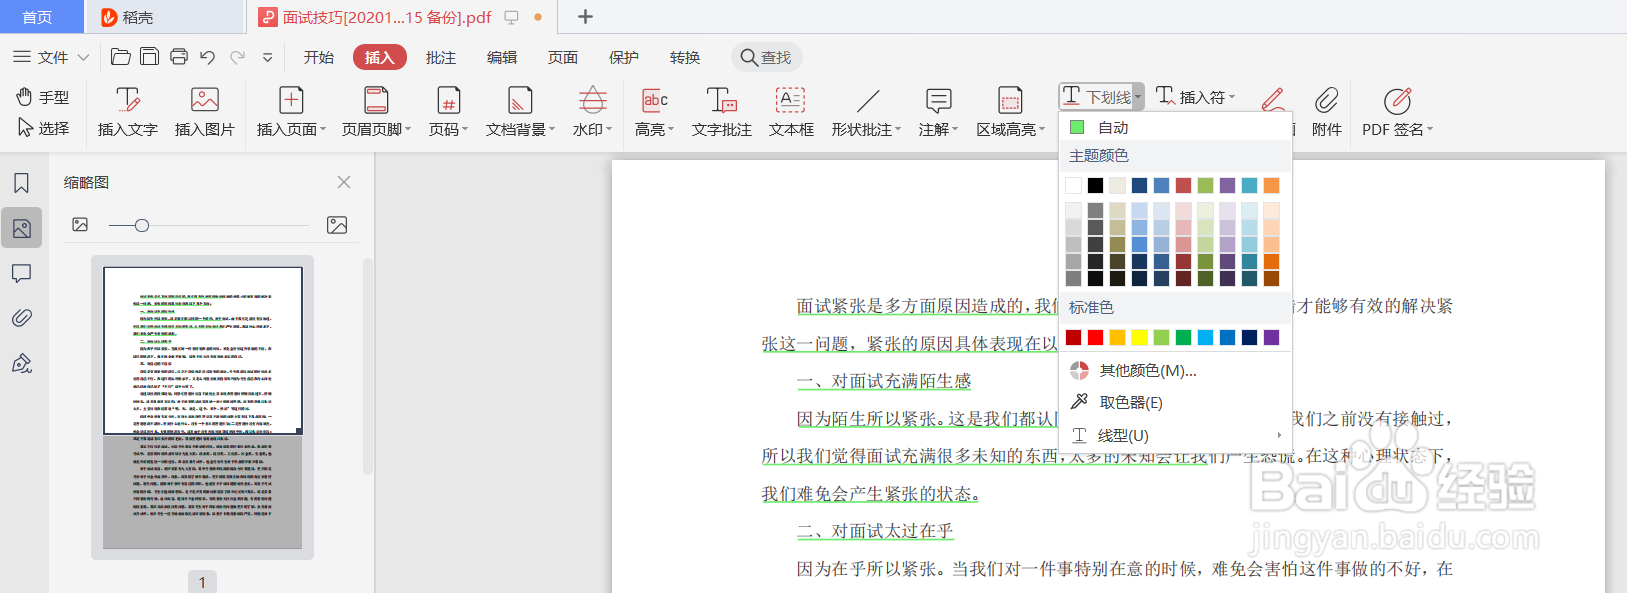Open the quick access toolbar dropdown
The image size is (1627, 593).
coord(267,57)
